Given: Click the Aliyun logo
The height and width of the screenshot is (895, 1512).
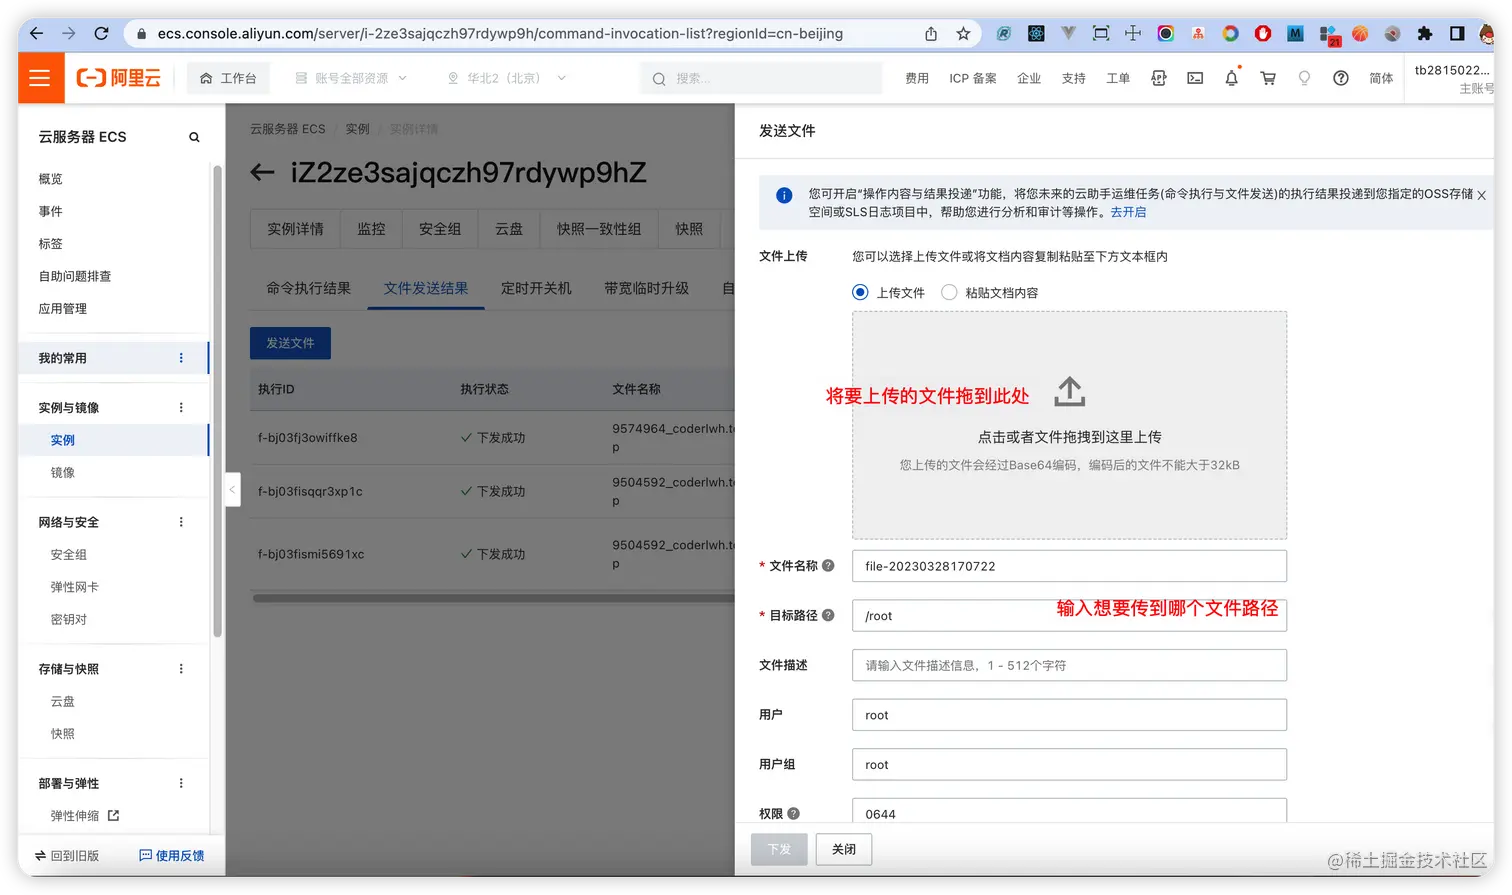Looking at the screenshot, I should pyautogui.click(x=119, y=78).
